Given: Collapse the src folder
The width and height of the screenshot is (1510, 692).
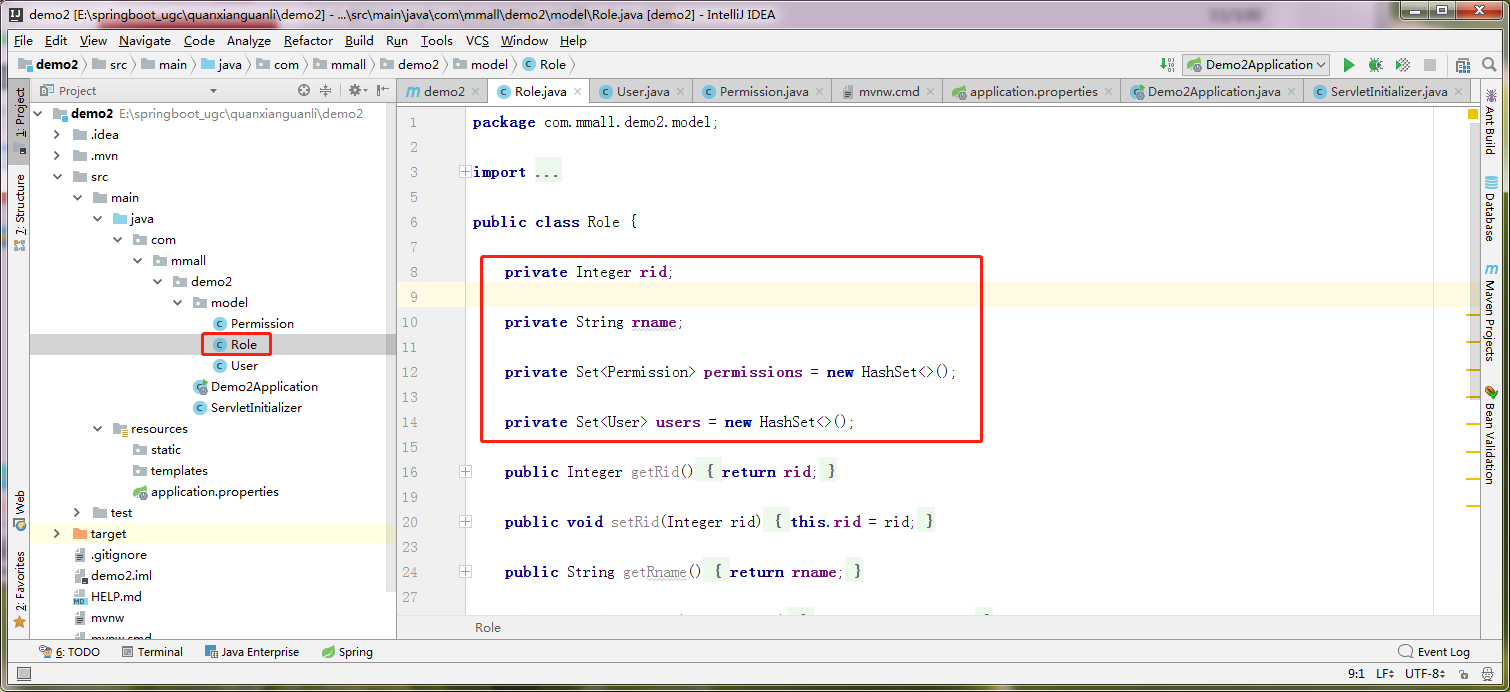Looking at the screenshot, I should point(56,176).
